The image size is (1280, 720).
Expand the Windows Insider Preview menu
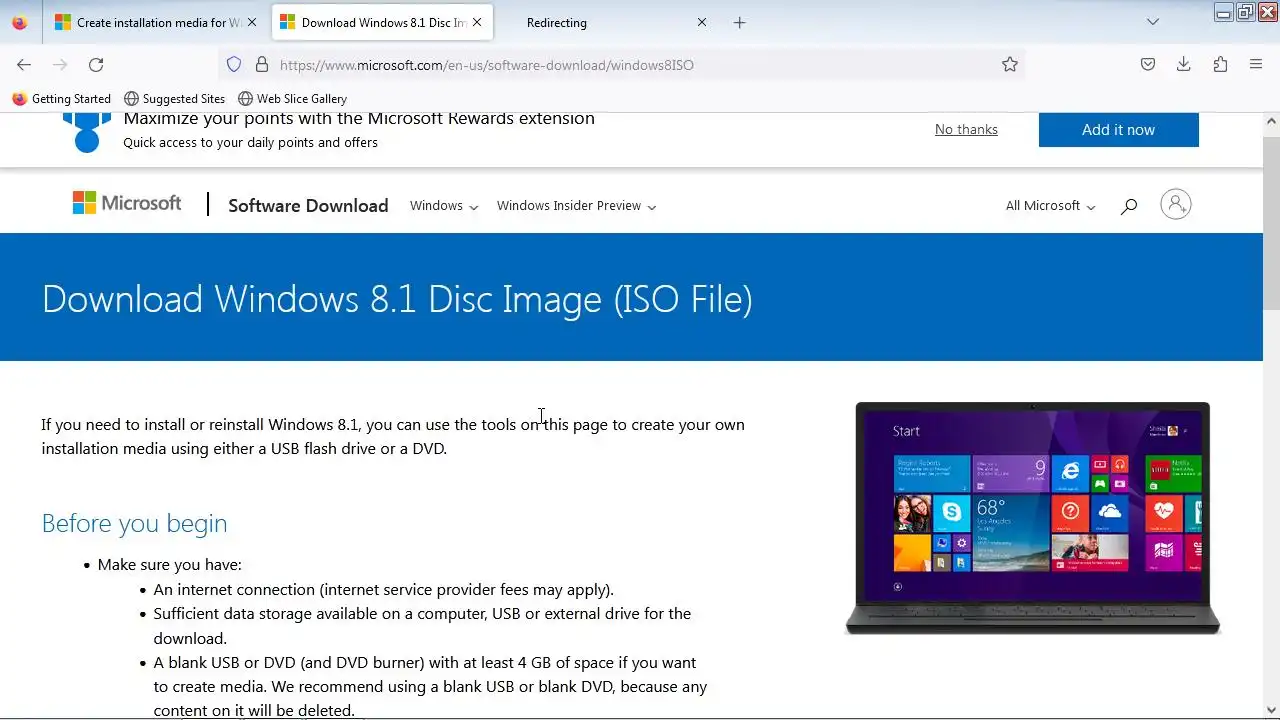[576, 205]
